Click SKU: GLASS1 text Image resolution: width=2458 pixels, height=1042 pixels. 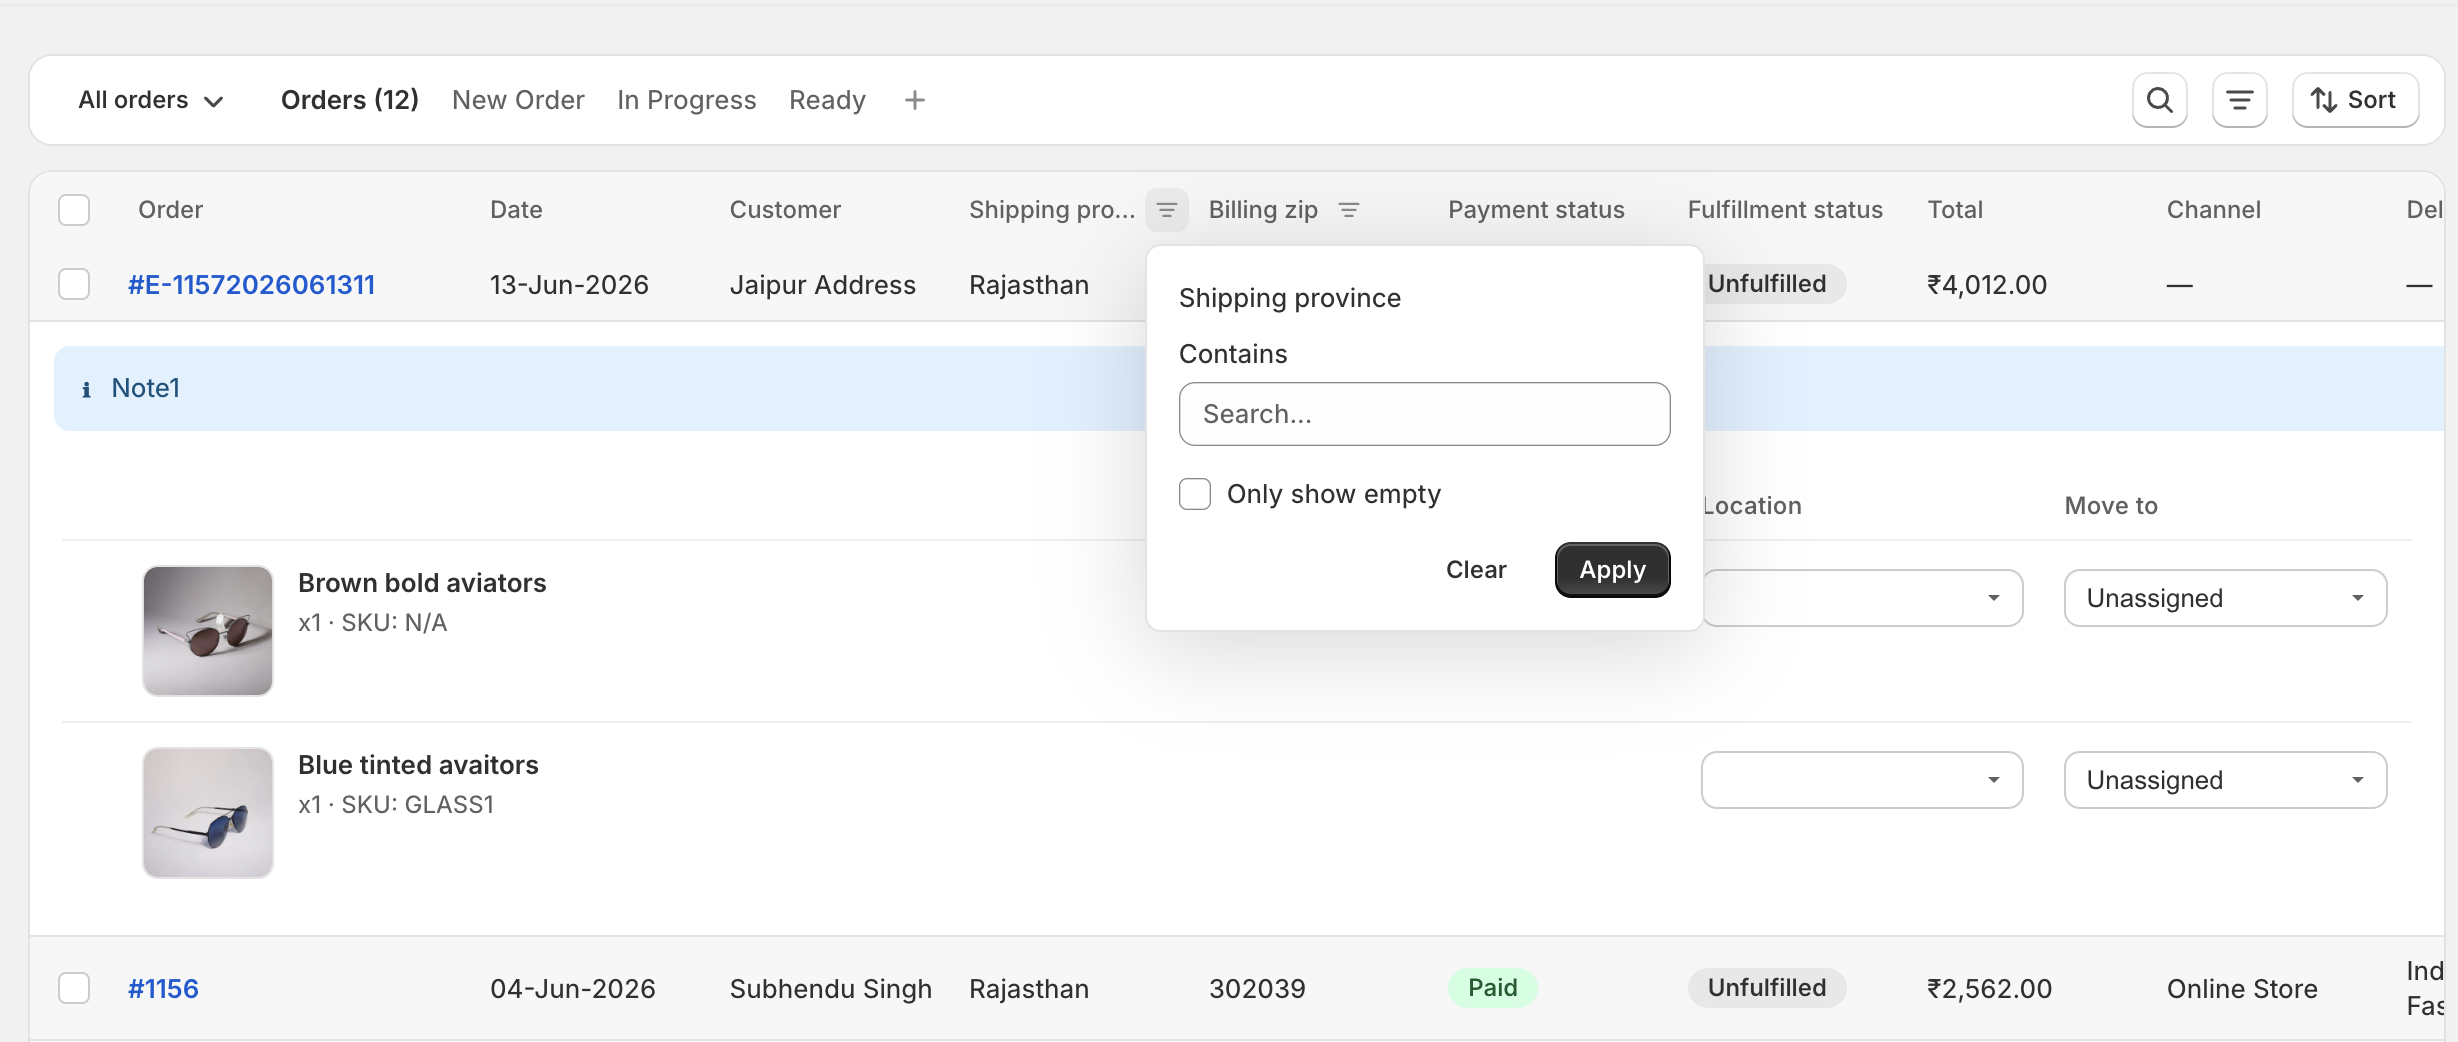(418, 805)
